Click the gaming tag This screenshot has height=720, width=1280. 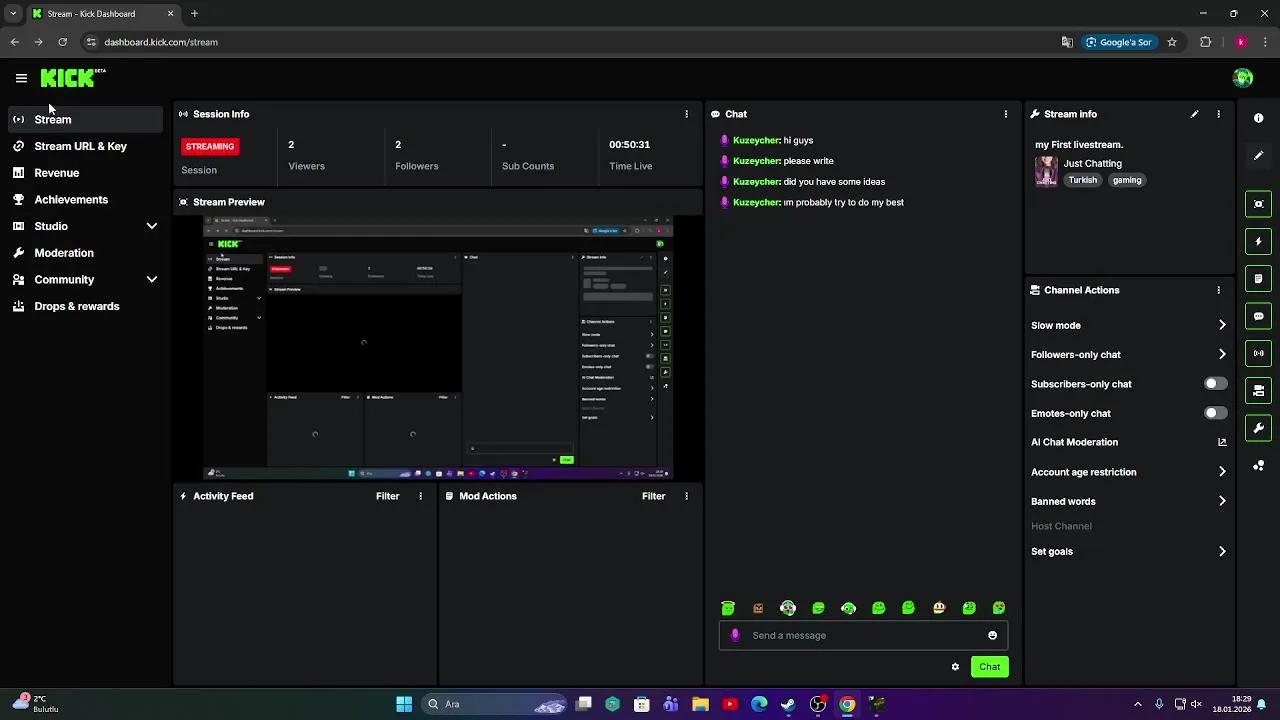click(1126, 180)
